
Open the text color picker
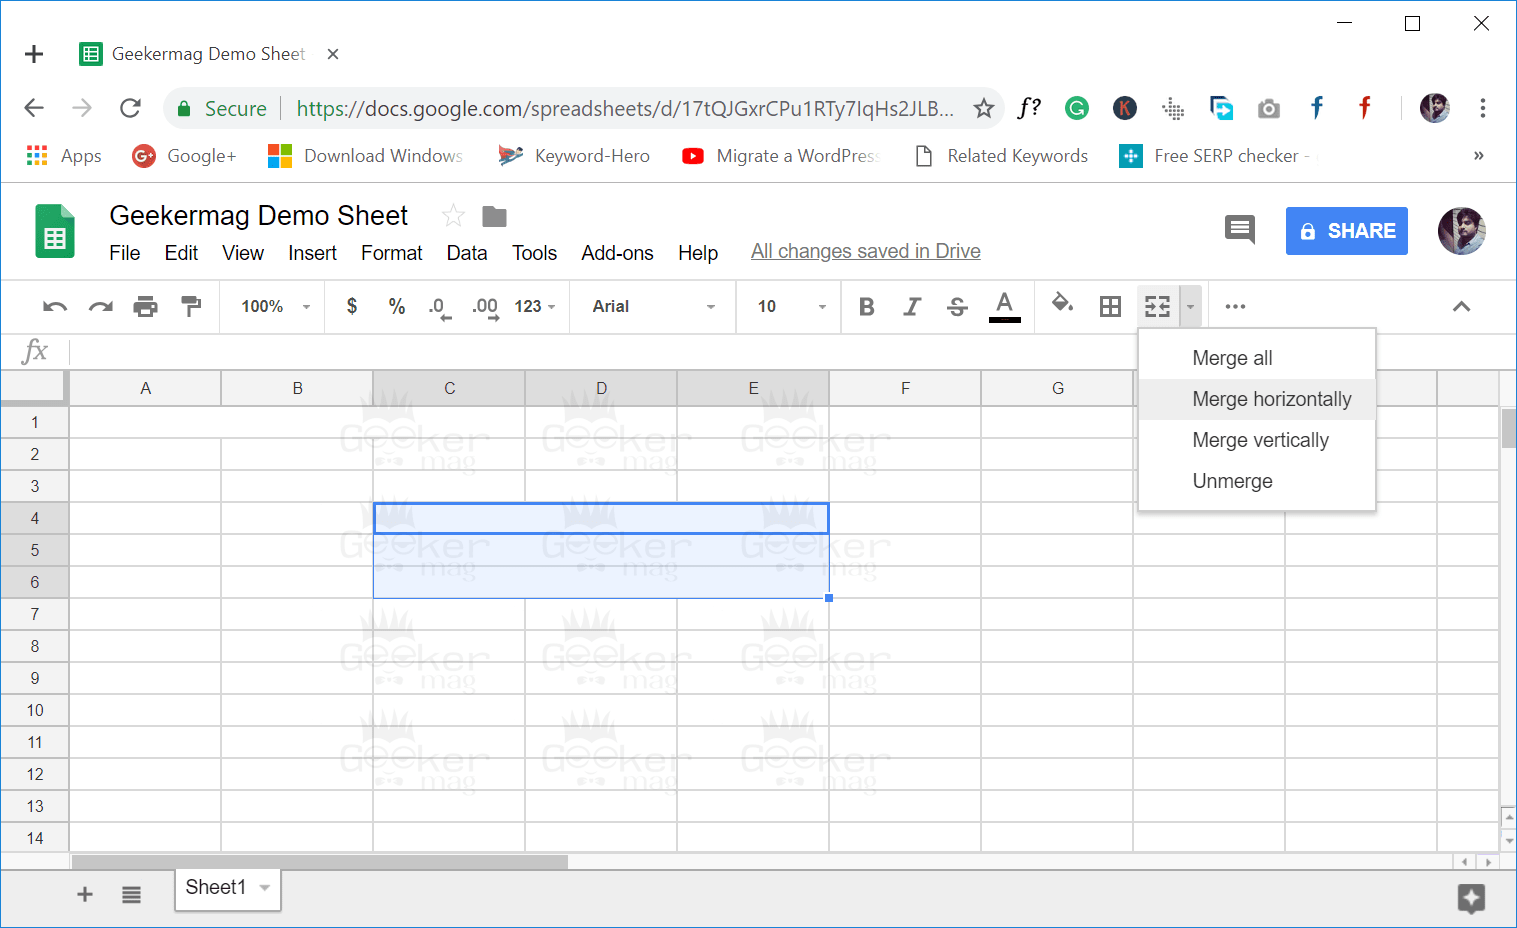(x=1005, y=307)
